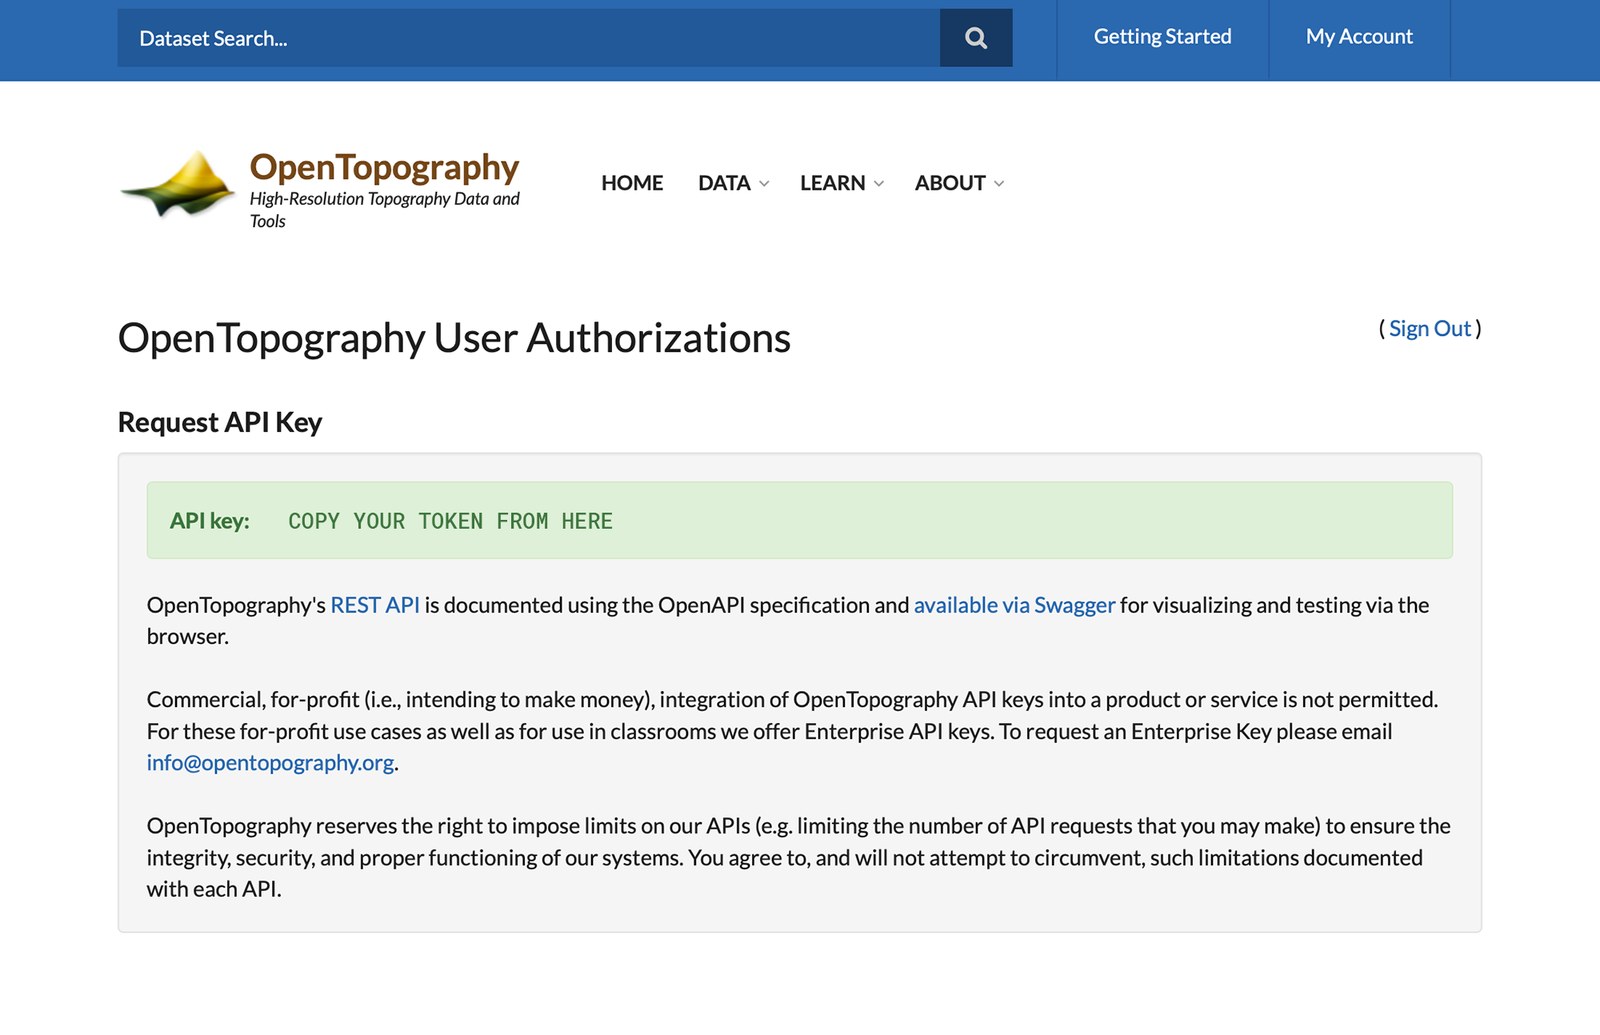
Task: Click the OpenTopography mountain logo
Action: (178, 184)
